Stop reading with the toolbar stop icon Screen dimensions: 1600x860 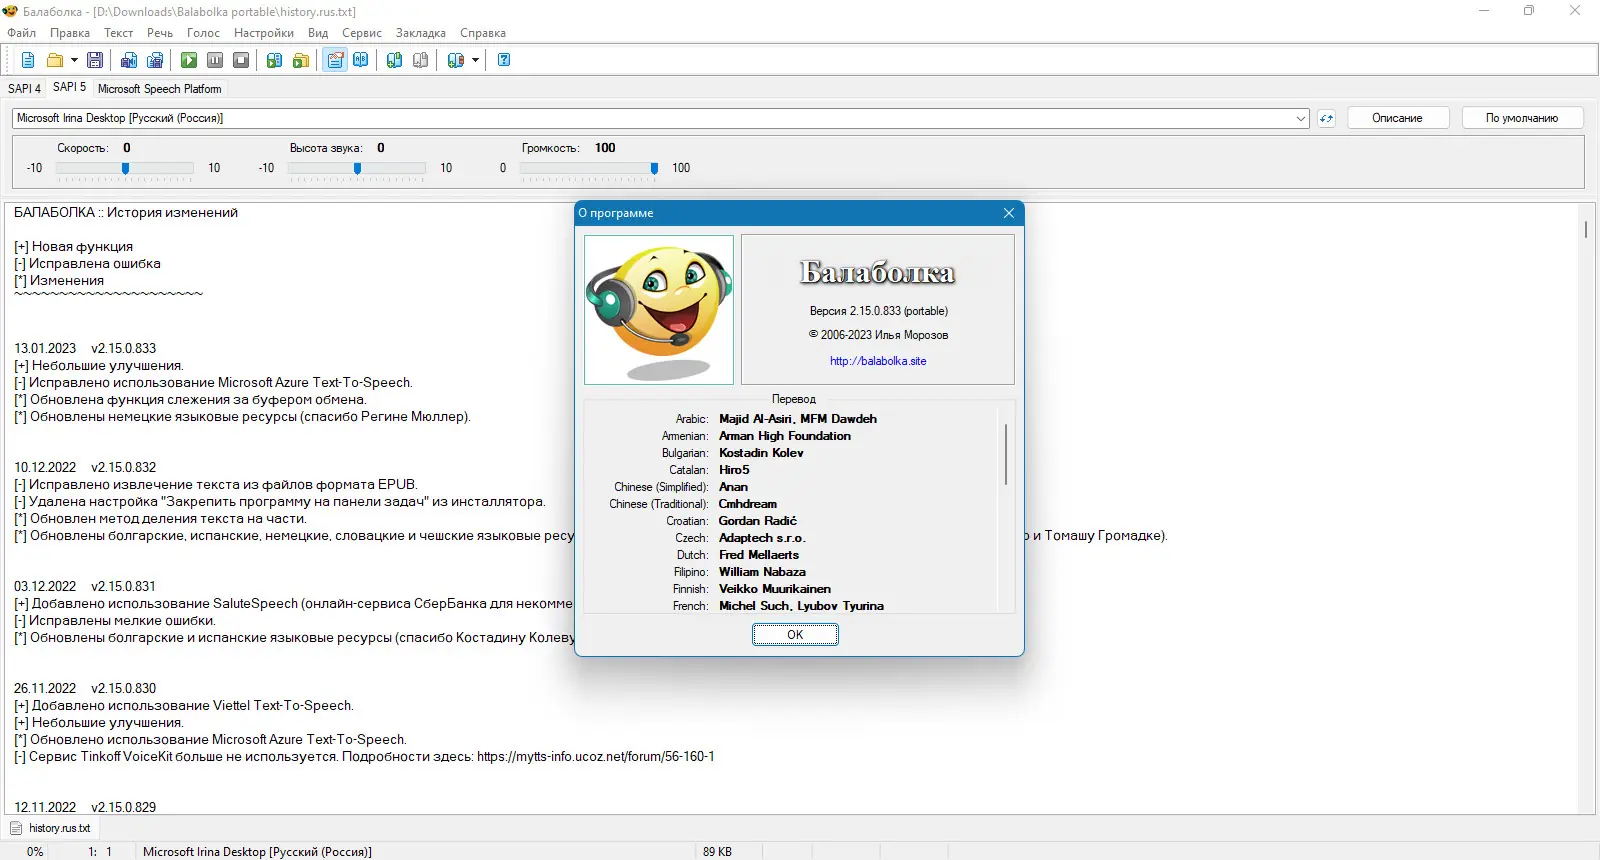click(241, 60)
